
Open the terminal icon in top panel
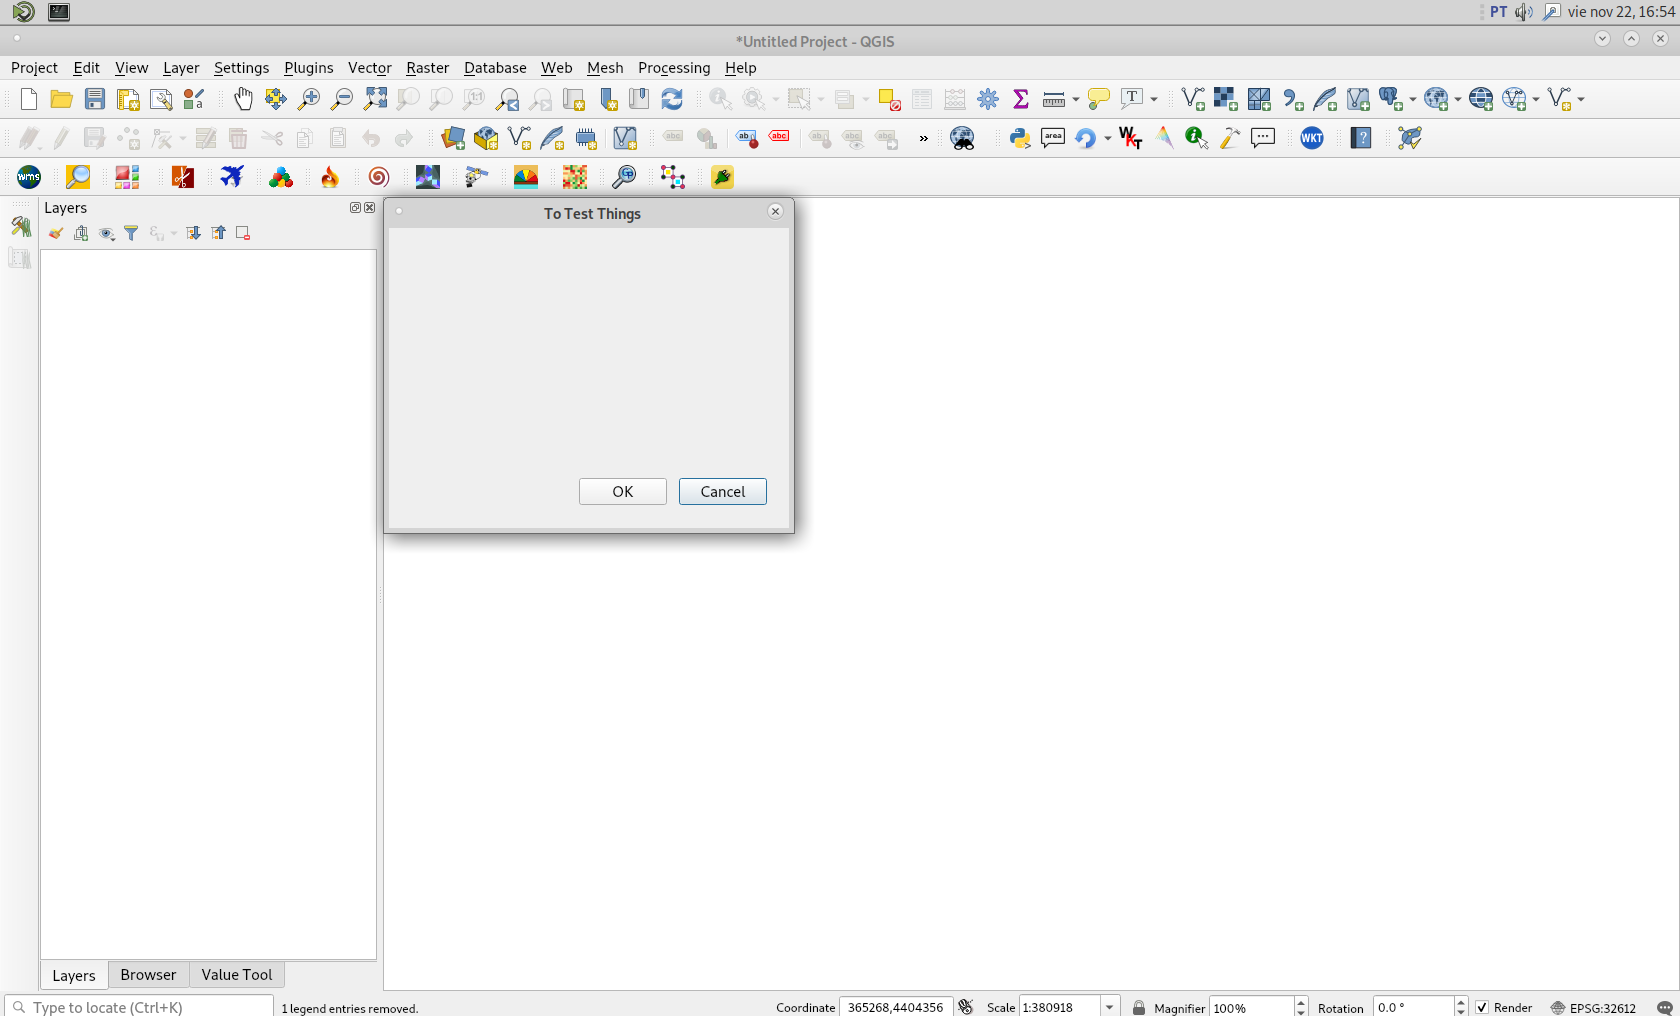click(59, 12)
